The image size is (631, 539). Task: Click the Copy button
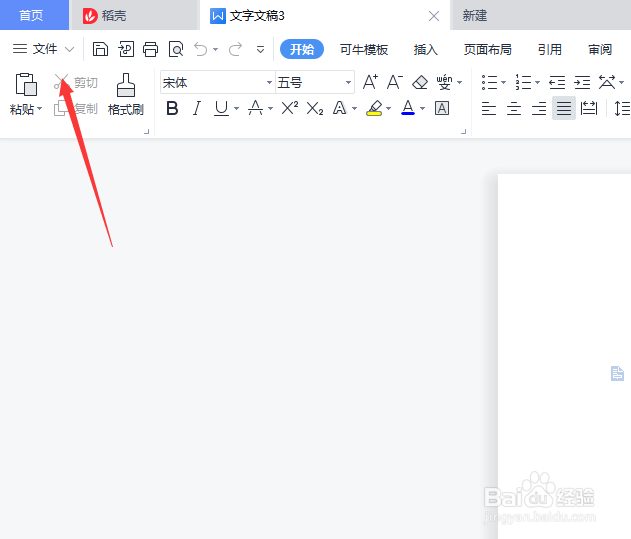tap(76, 108)
